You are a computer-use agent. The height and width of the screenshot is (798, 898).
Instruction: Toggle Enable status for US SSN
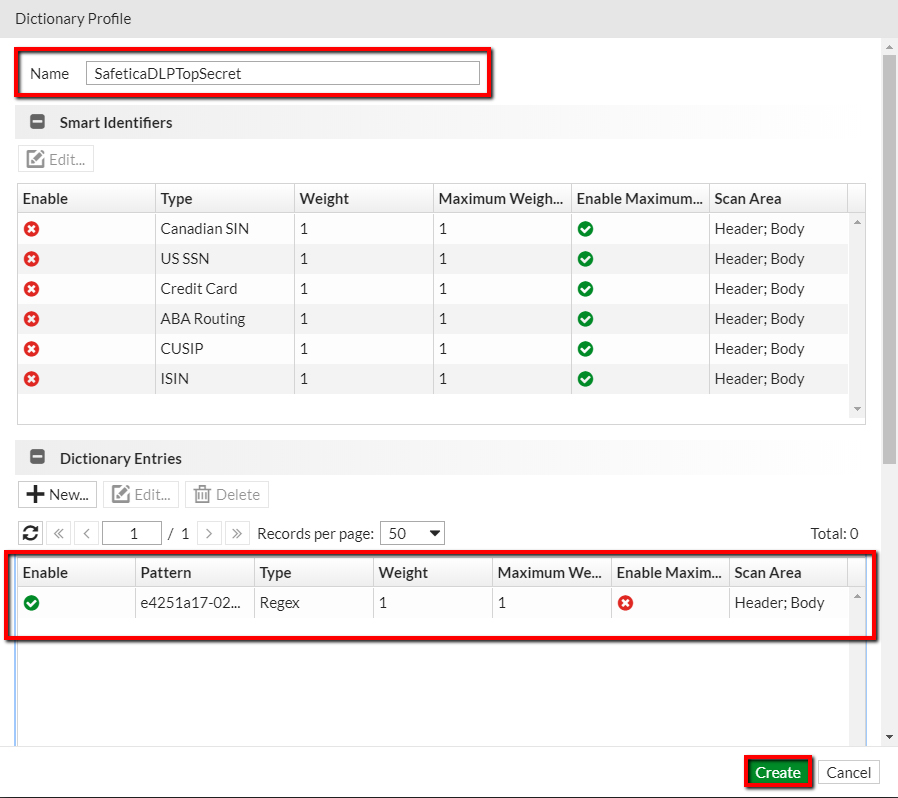click(x=31, y=259)
